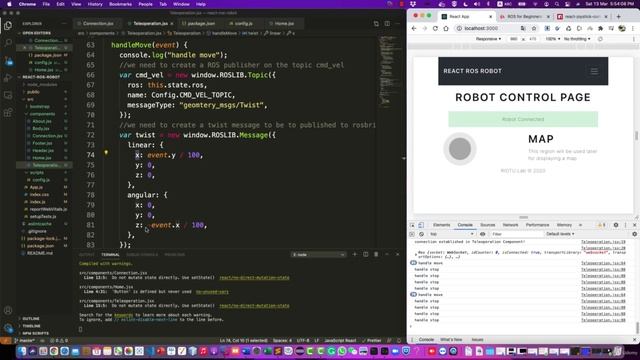Click the Robot Connected status banner

523,119
